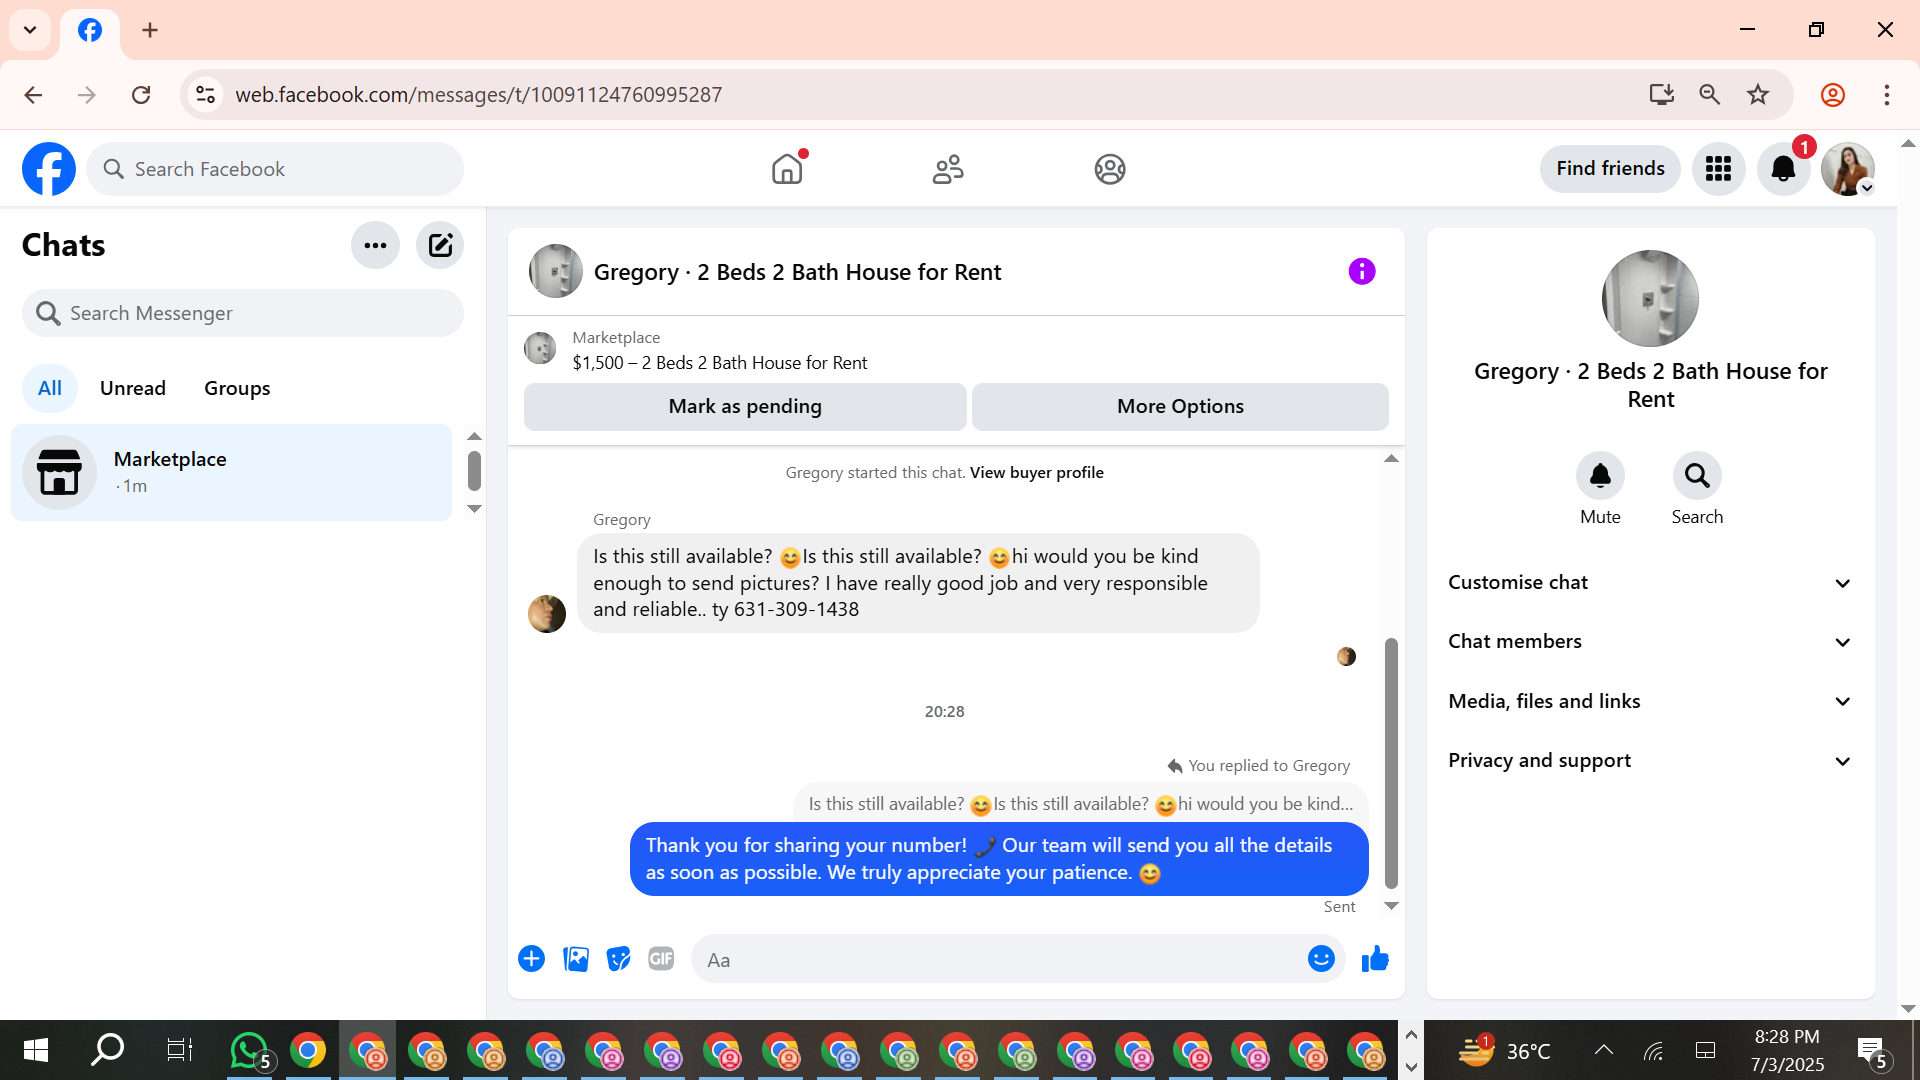The image size is (1920, 1080).
Task: Click the GIF picker icon
Action: pyautogui.click(x=661, y=959)
